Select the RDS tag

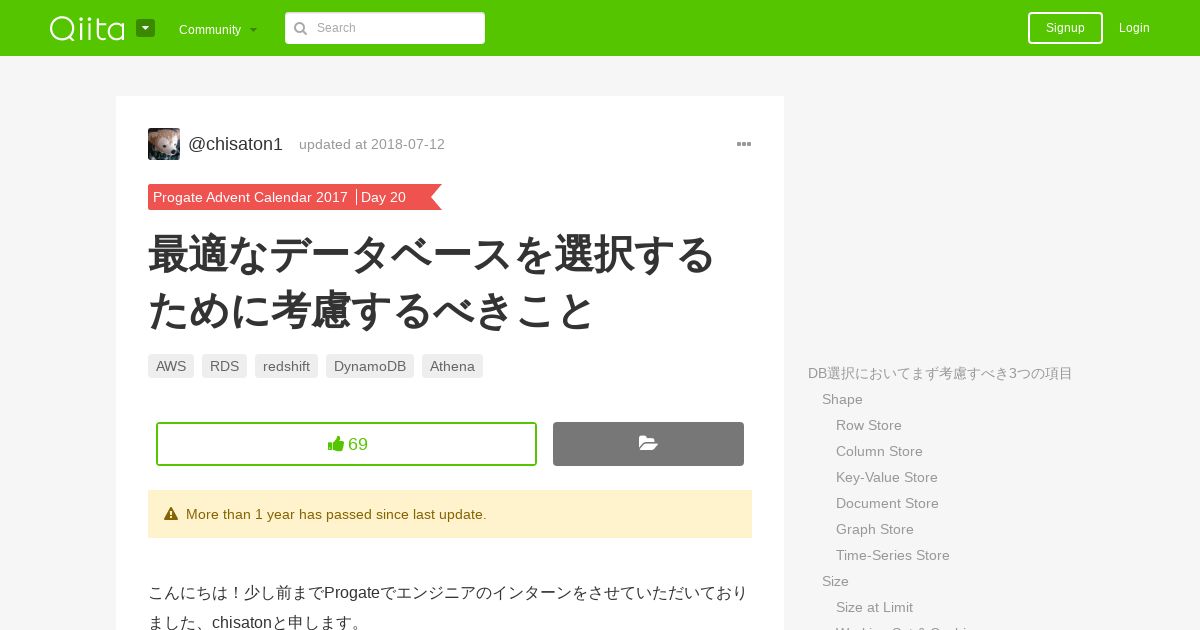(224, 366)
